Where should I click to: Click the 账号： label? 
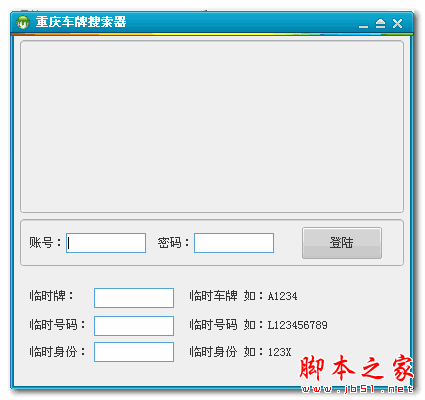point(45,243)
